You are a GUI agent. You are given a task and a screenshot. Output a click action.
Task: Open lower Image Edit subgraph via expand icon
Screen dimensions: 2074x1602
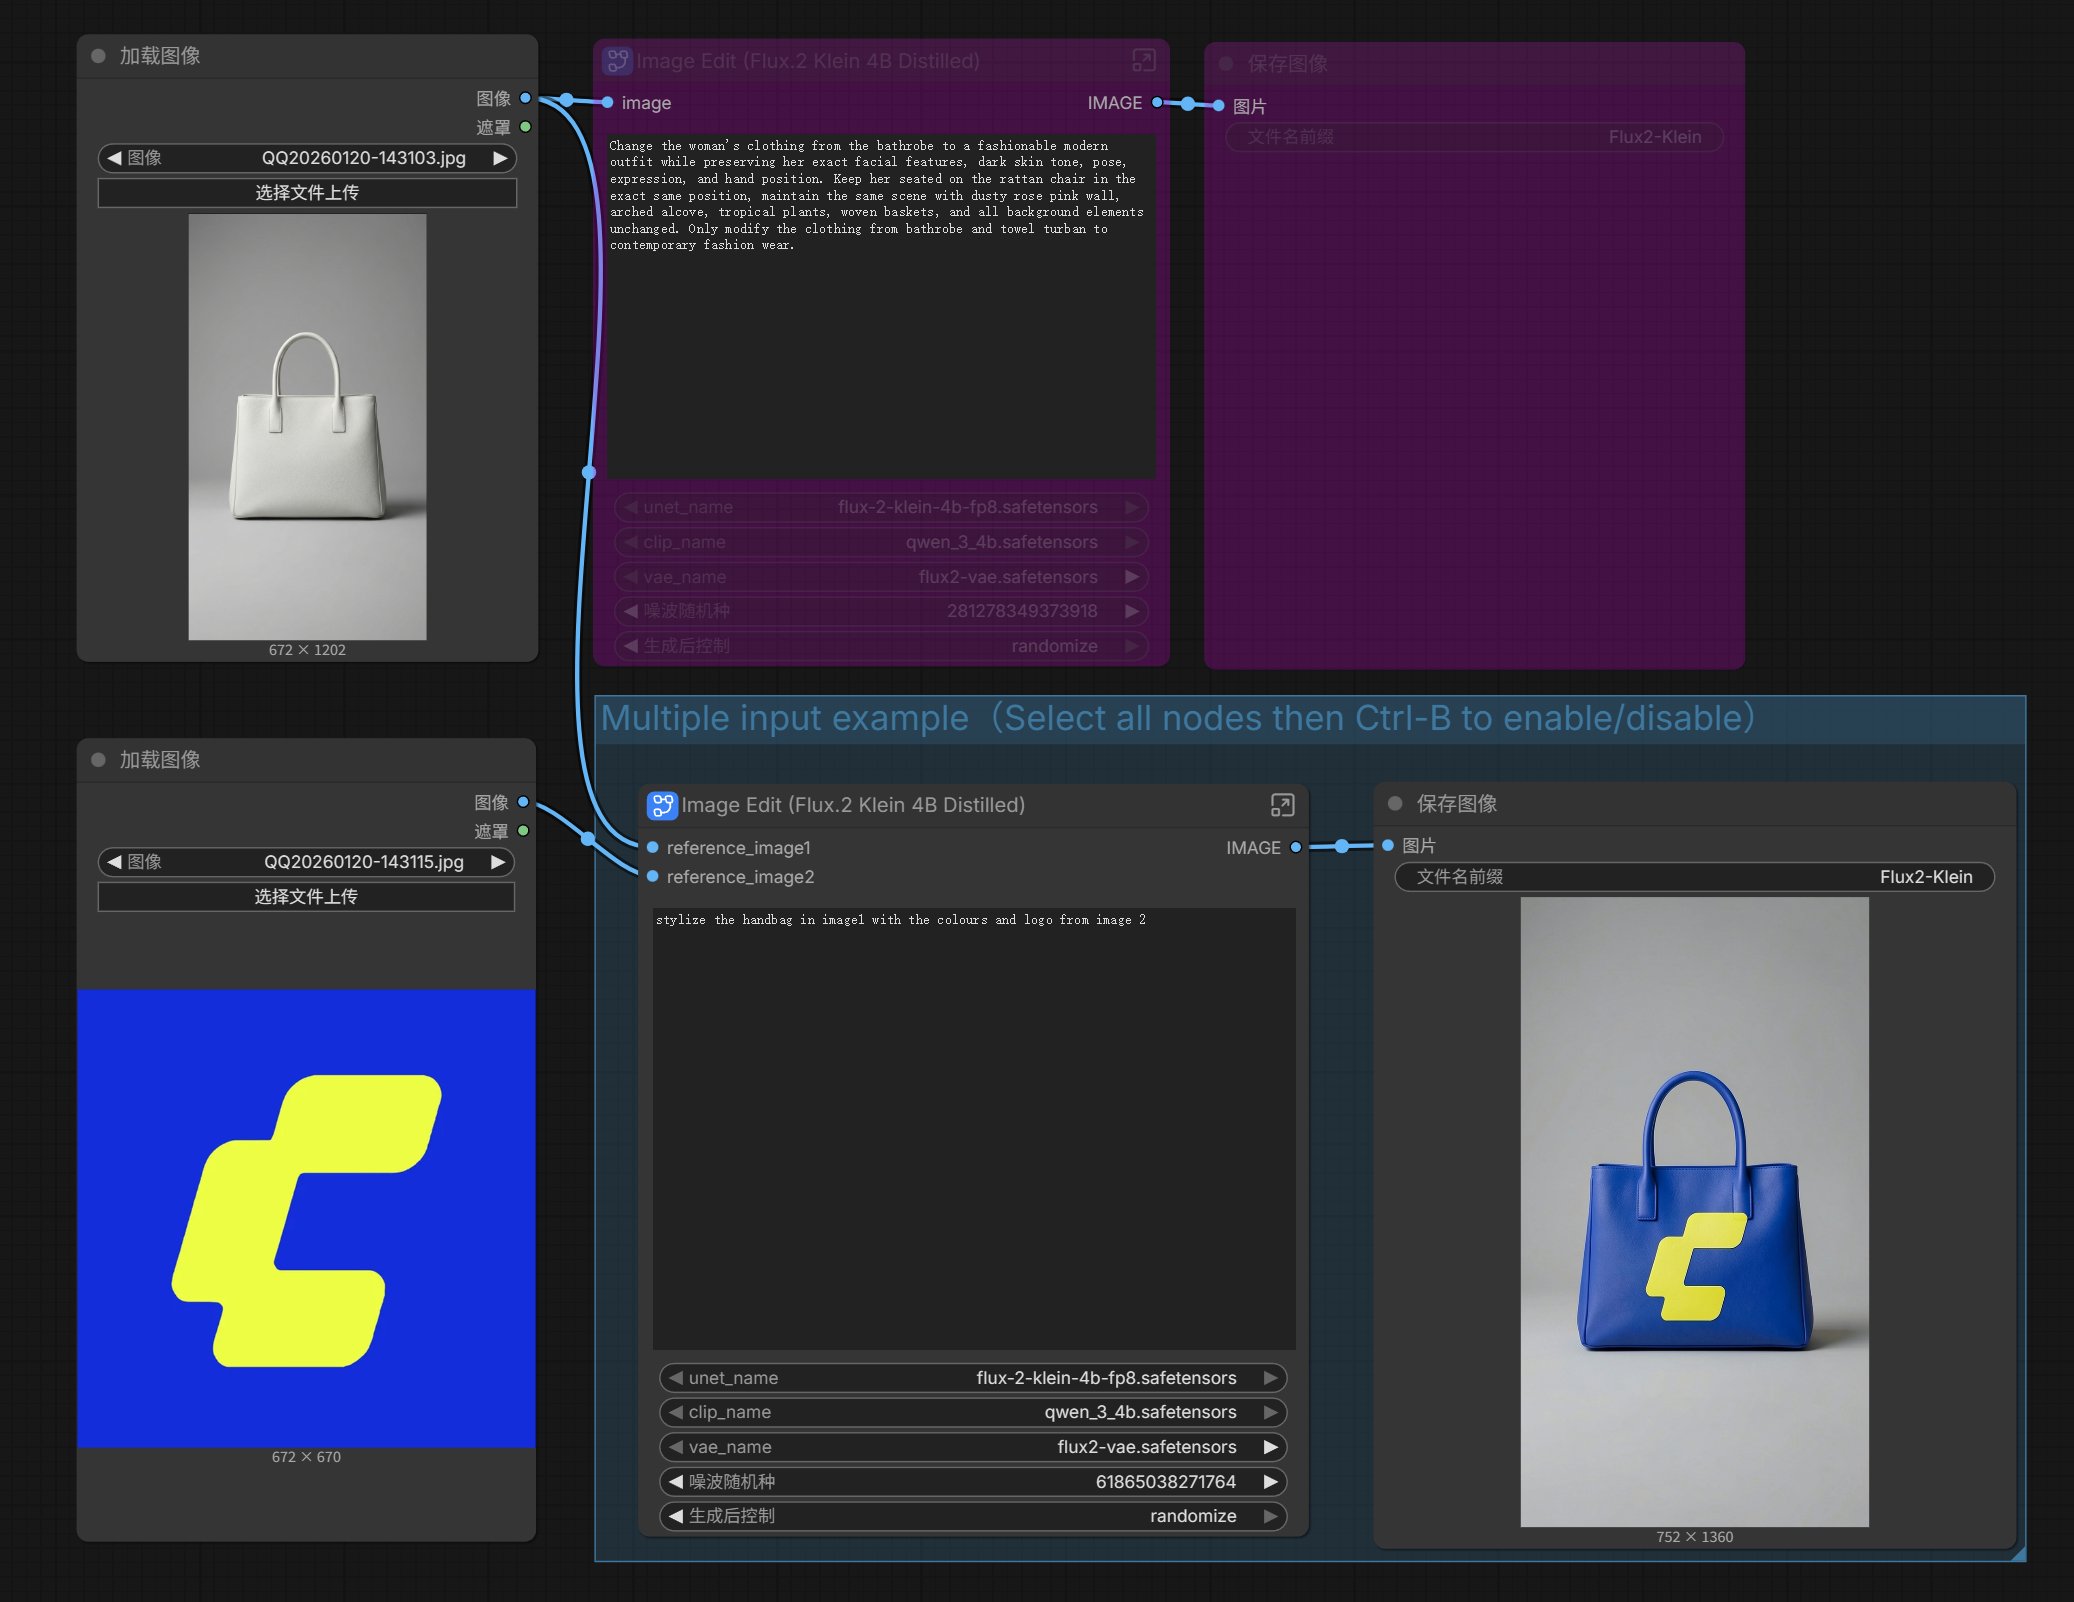point(1282,805)
